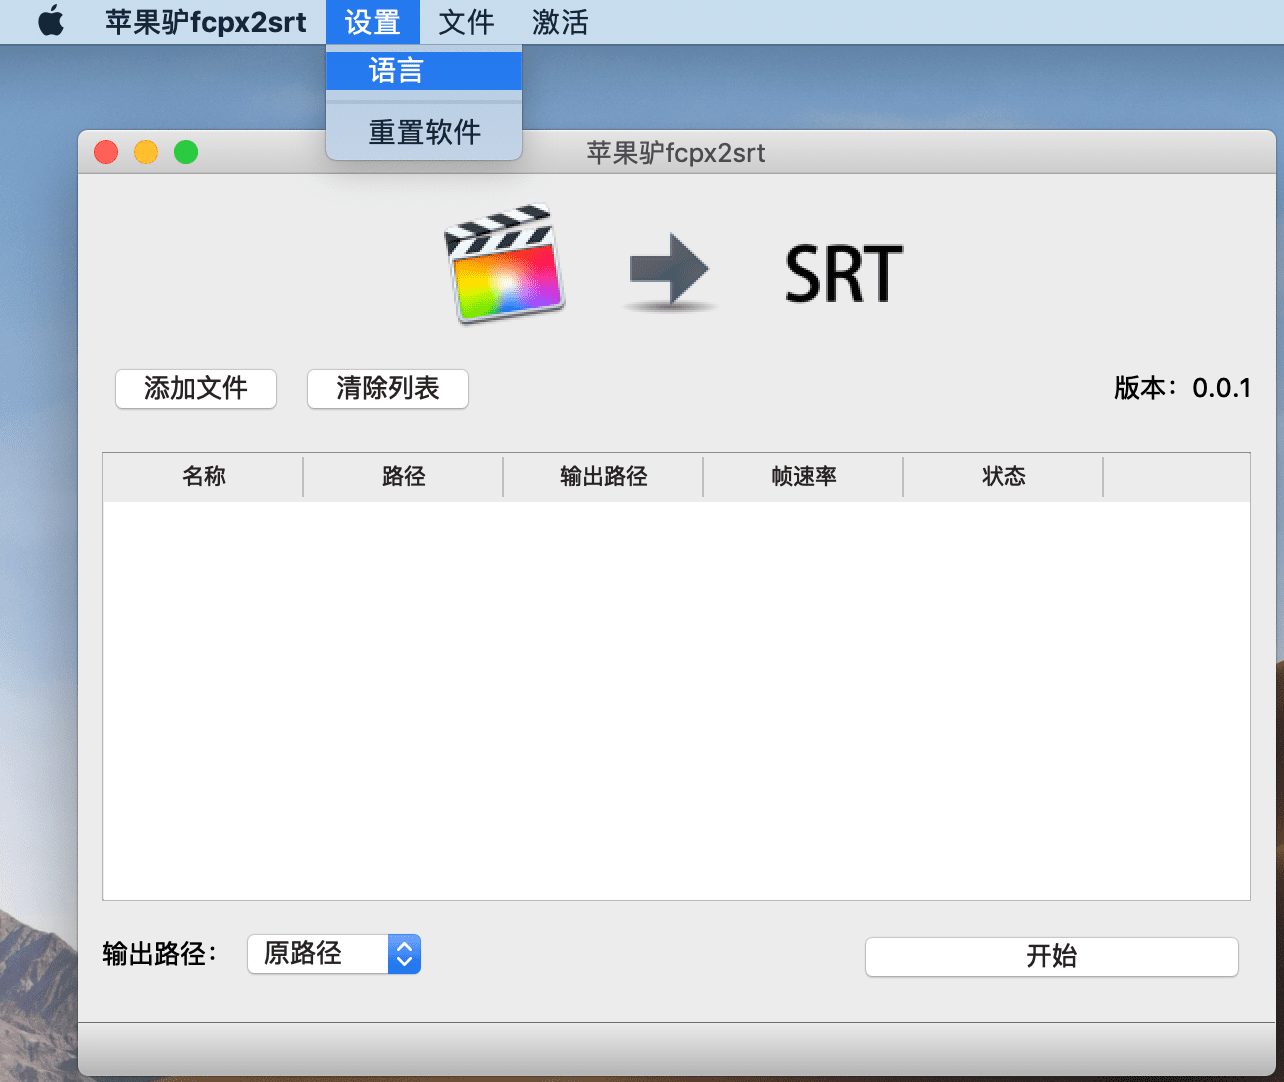The image size is (1284, 1082).
Task: Click the Final Cut Pro clapperboard icon
Action: coord(505,265)
